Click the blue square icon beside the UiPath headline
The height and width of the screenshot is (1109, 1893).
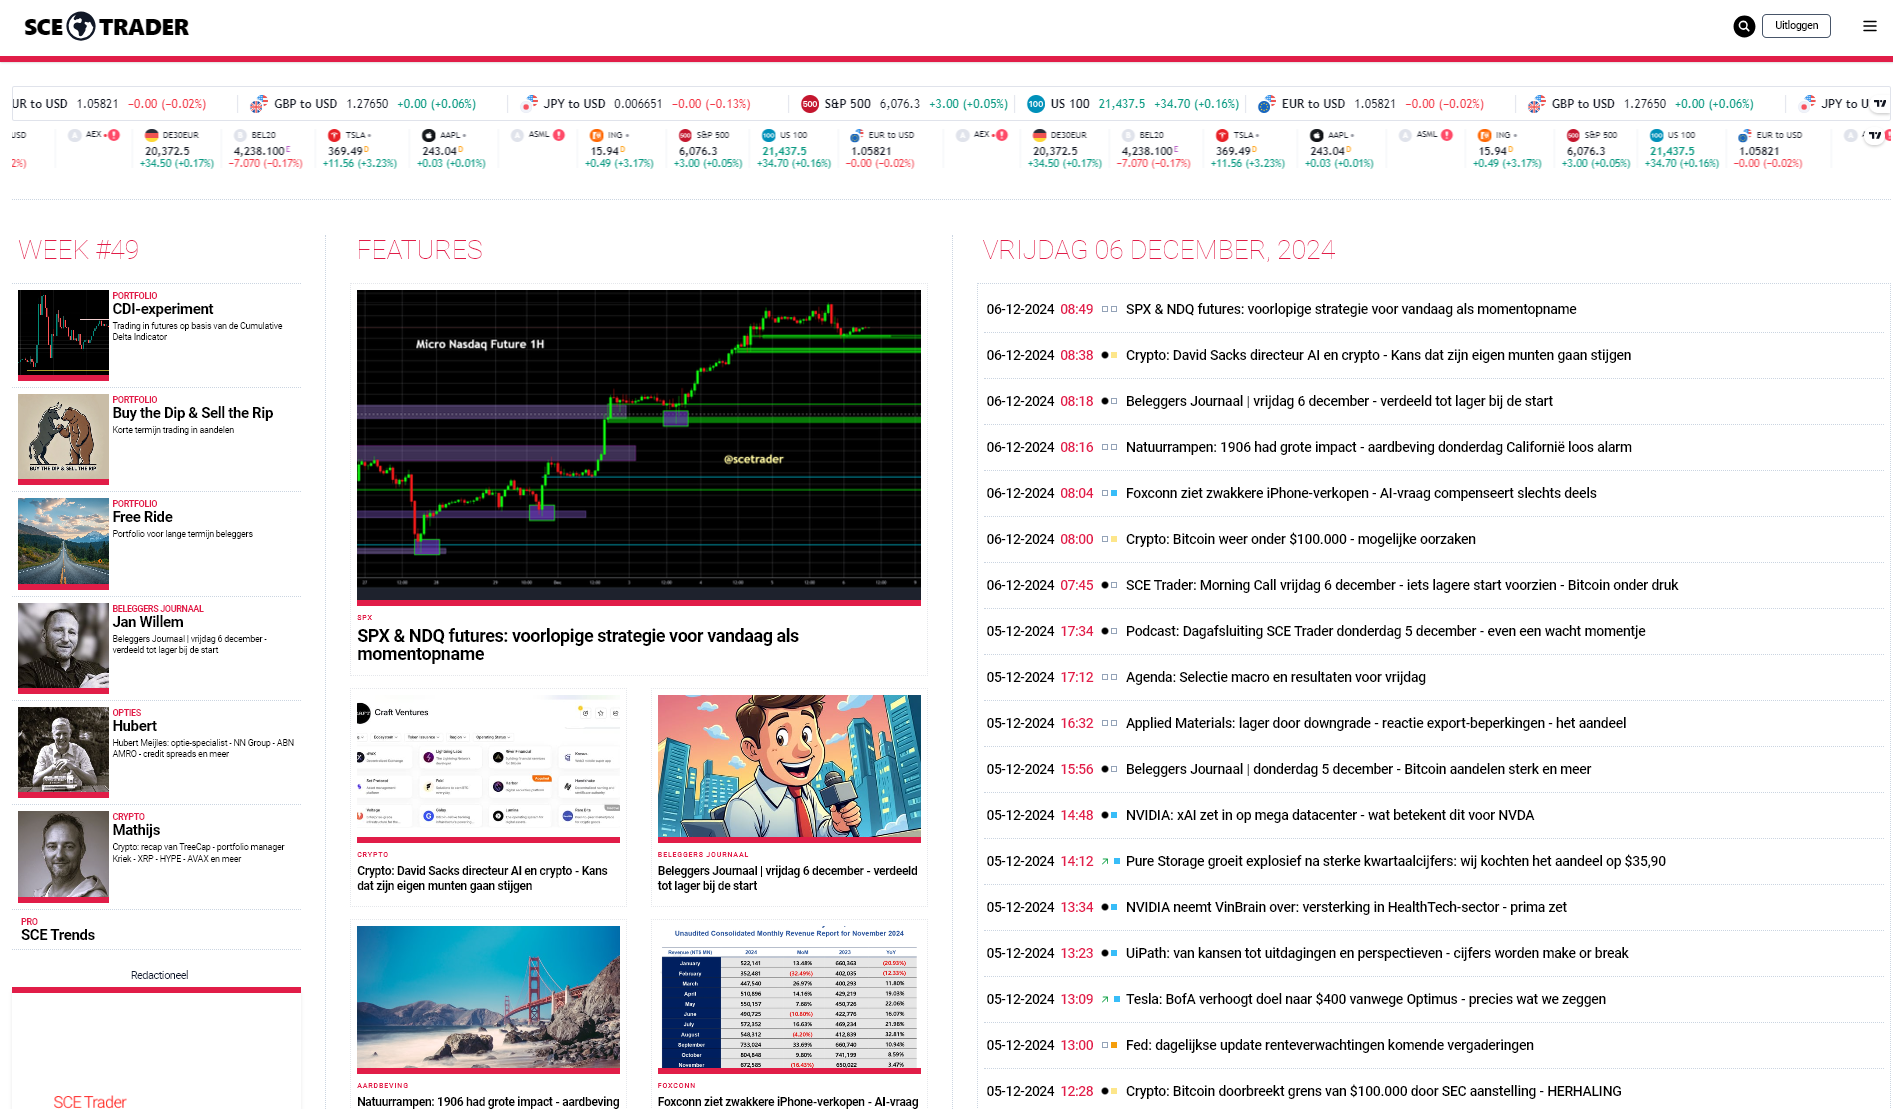coord(1115,953)
